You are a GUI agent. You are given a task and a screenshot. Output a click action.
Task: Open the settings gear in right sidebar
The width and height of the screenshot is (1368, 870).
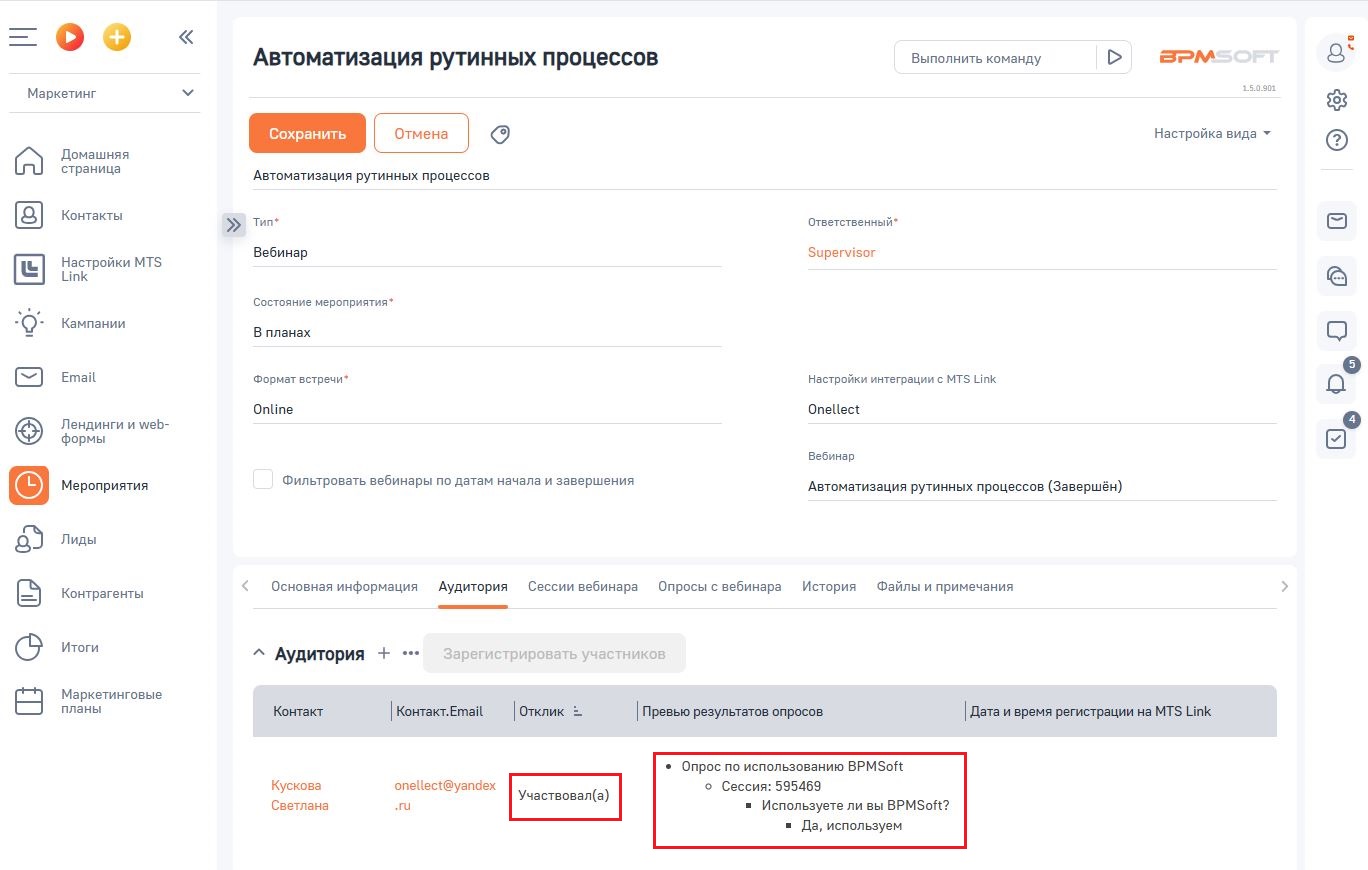click(x=1336, y=100)
